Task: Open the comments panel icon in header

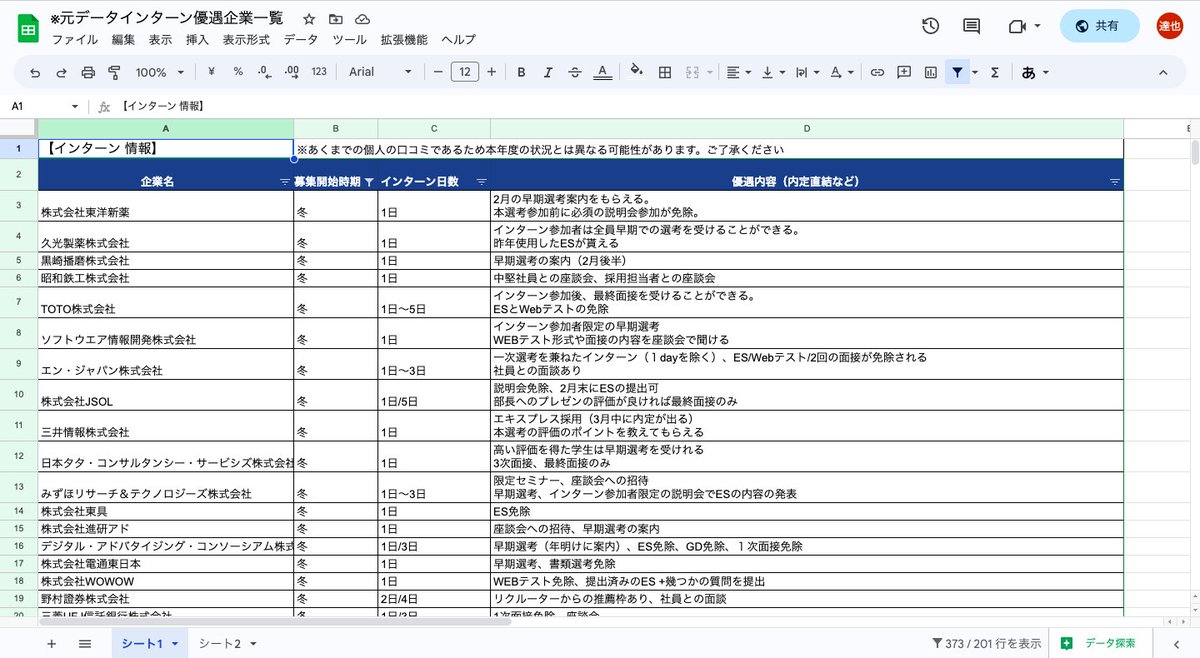Action: [x=971, y=26]
